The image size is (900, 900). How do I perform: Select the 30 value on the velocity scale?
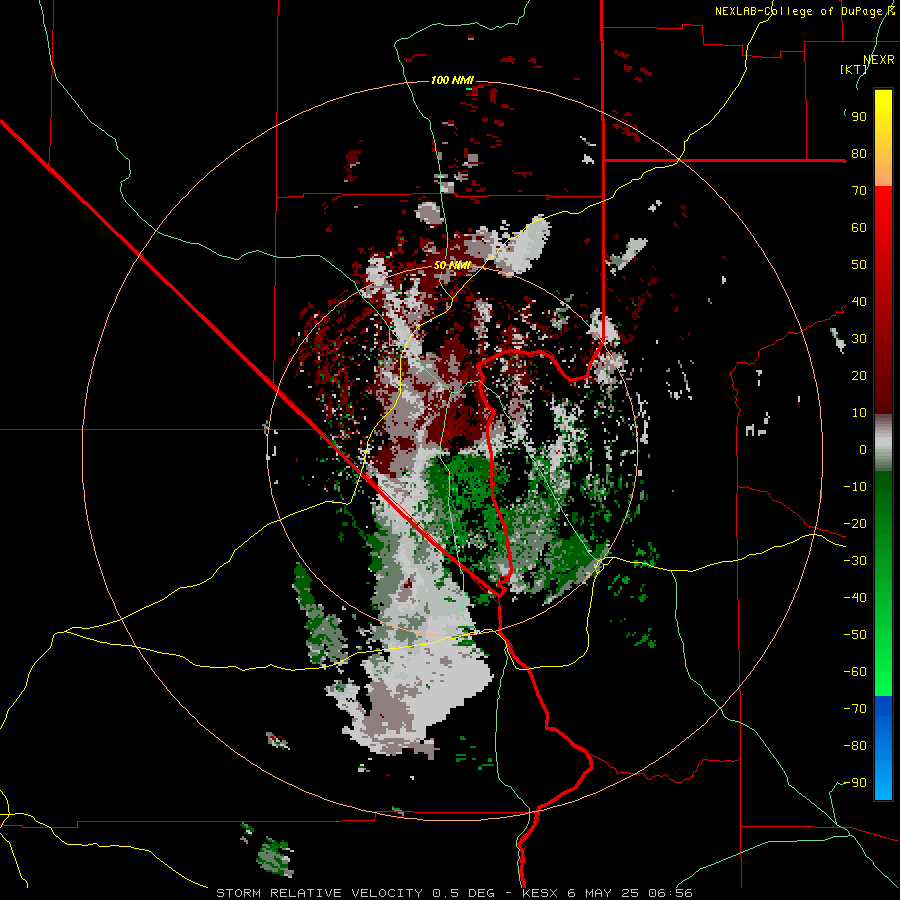(859, 339)
